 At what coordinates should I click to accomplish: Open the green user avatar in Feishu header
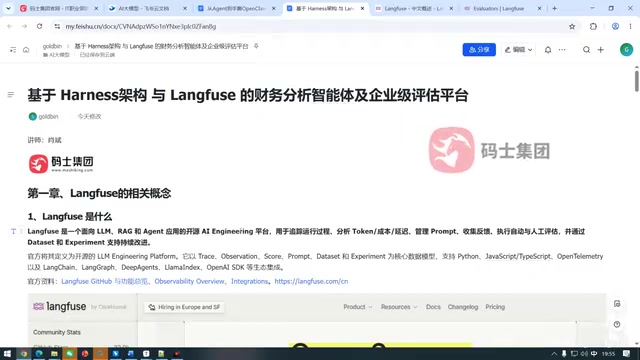626,49
